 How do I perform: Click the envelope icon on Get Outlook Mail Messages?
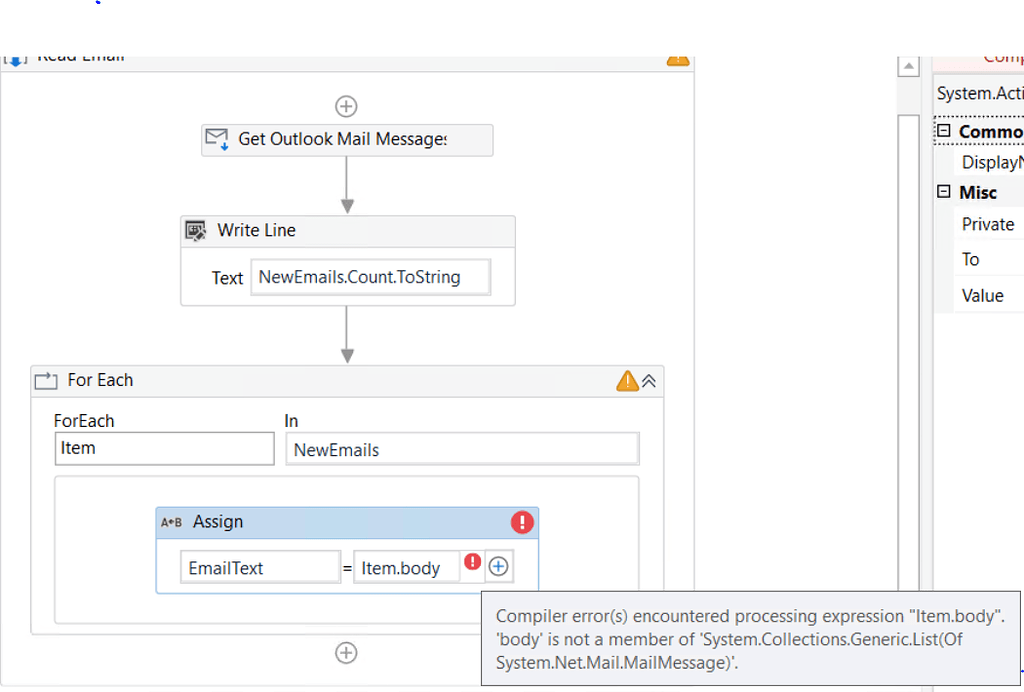216,139
